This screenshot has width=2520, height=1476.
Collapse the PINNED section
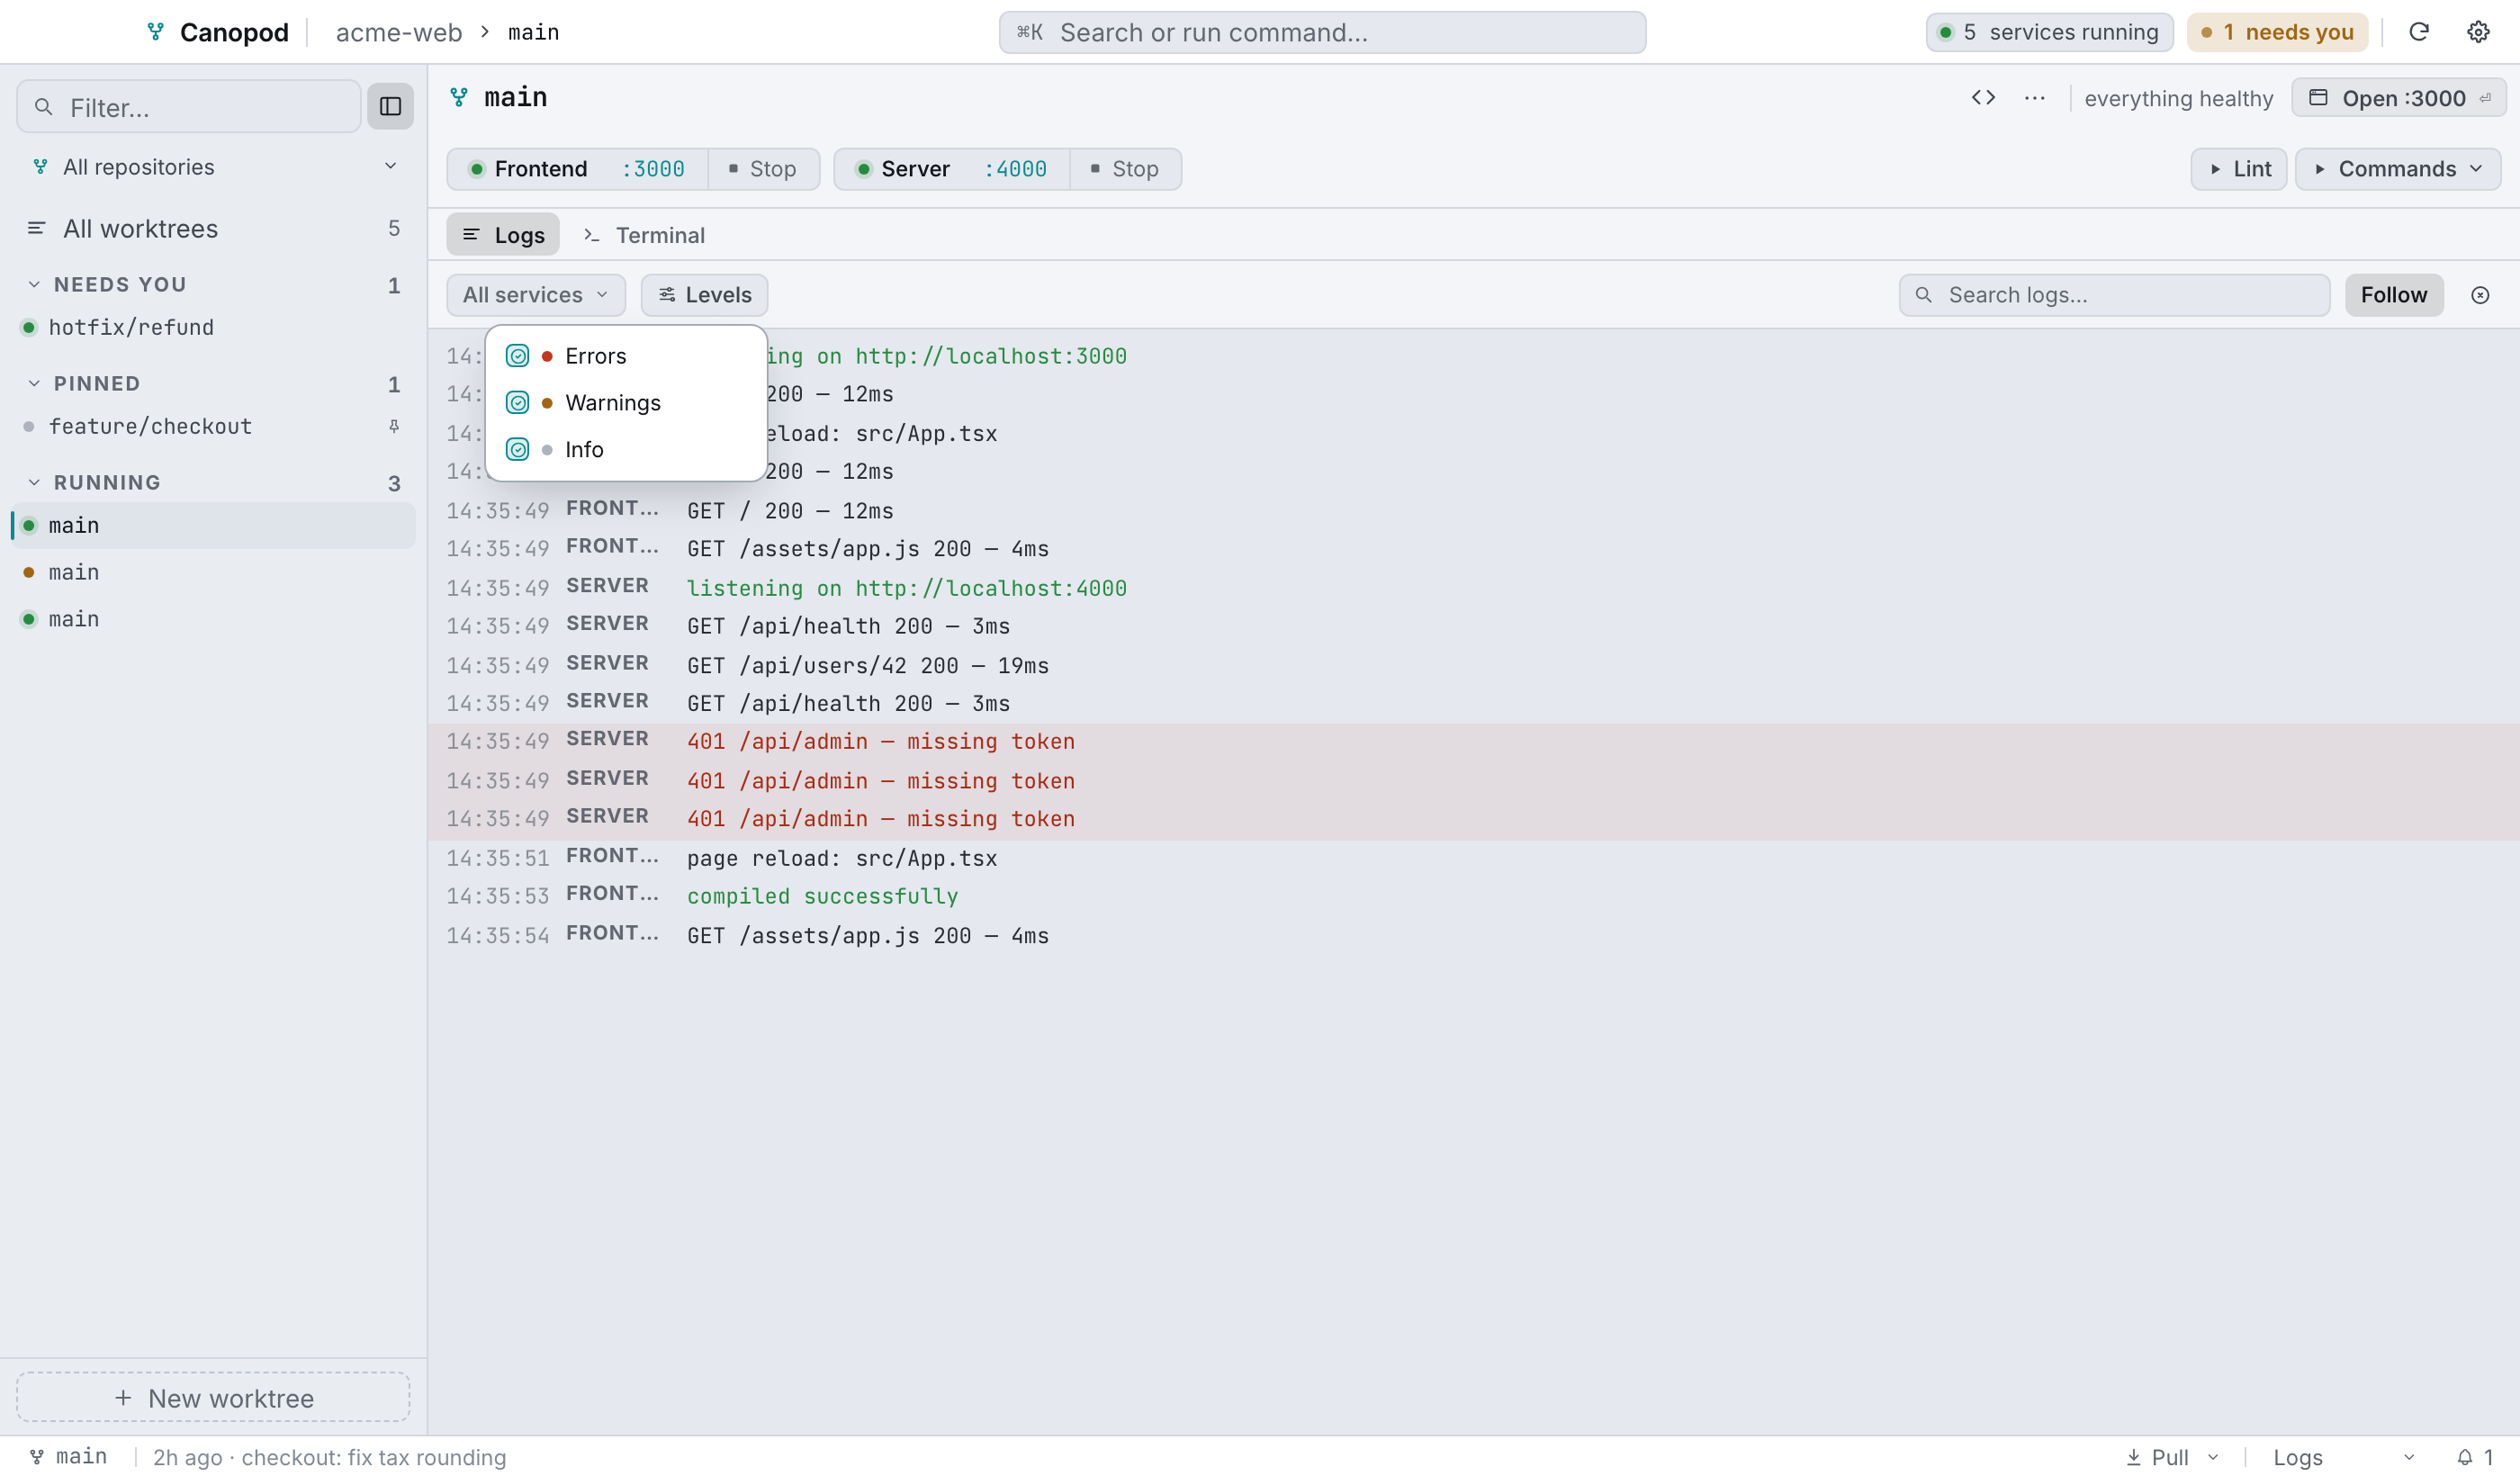(x=34, y=383)
